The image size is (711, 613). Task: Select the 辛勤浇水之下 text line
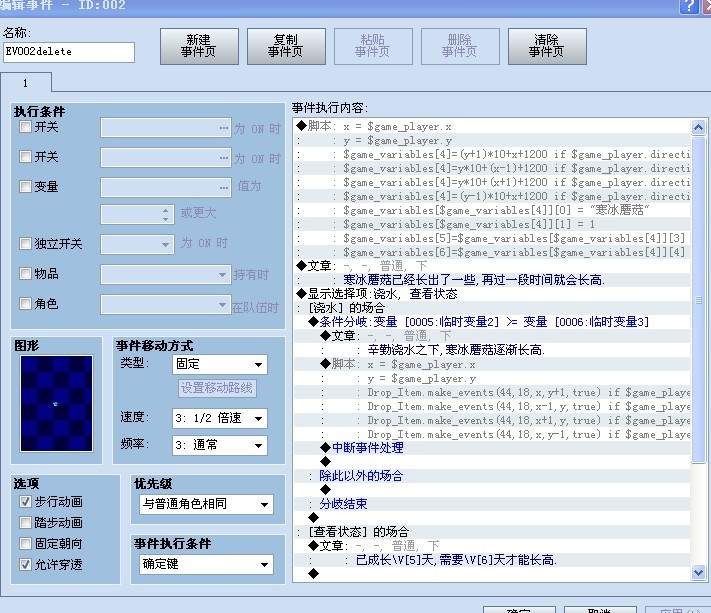pos(492,350)
